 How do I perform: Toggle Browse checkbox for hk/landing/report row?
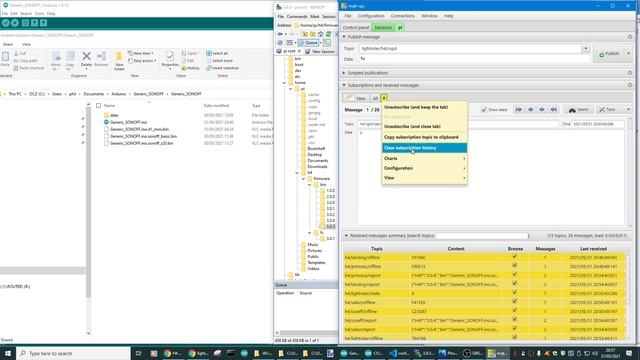click(515, 284)
